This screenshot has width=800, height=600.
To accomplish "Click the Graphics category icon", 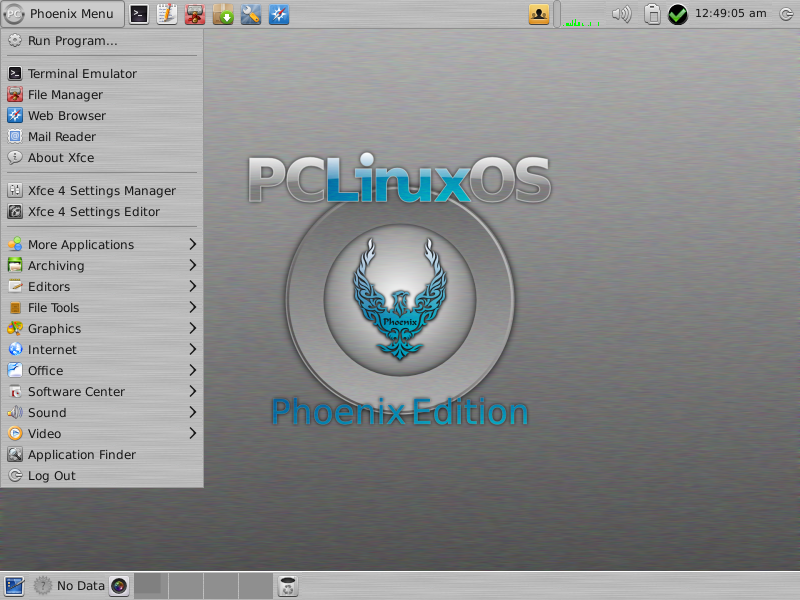I will (15, 328).
